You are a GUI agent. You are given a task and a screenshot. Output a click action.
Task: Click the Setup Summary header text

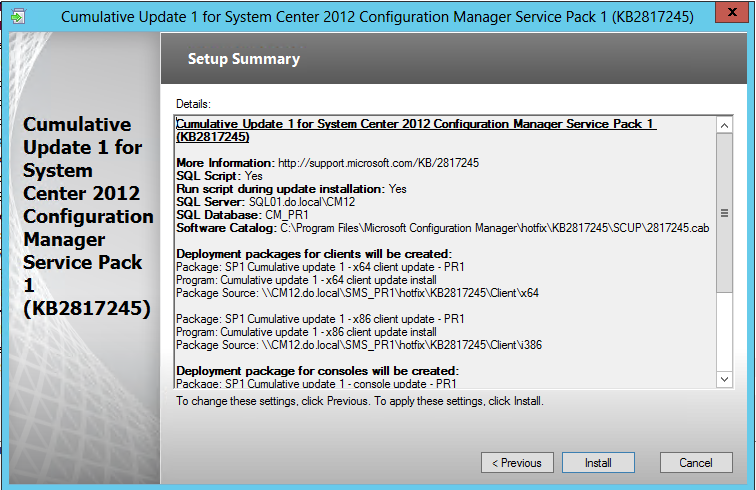pyautogui.click(x=244, y=59)
